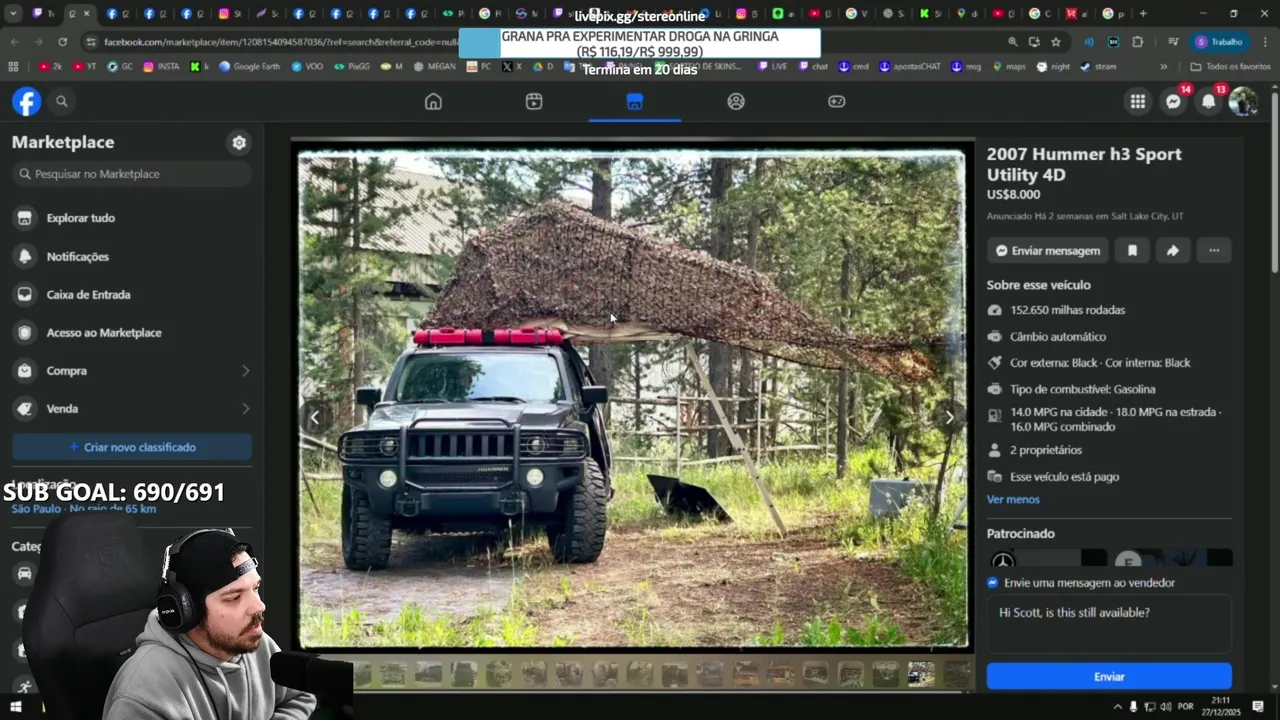Expand the Compra section
This screenshot has width=1280, height=720.
[x=132, y=371]
